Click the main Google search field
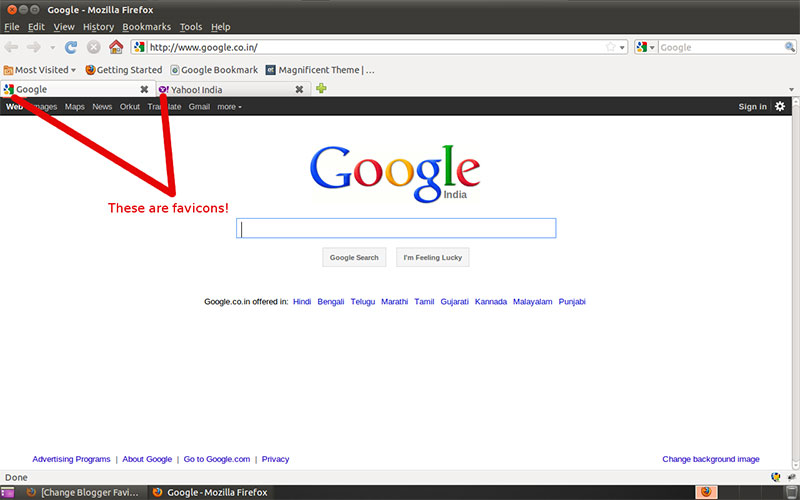The image size is (800, 500). (396, 228)
